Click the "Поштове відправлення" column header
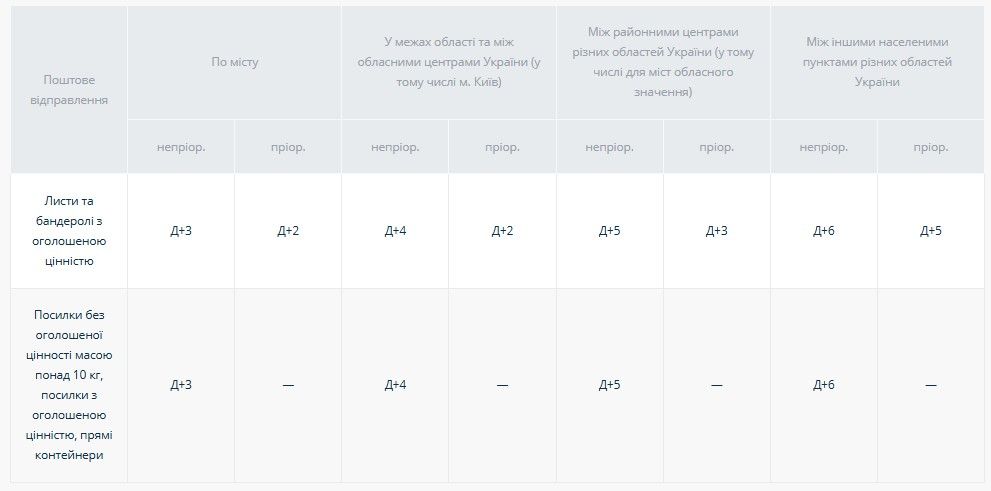Viewport: 991px width, 491px height. click(69, 89)
